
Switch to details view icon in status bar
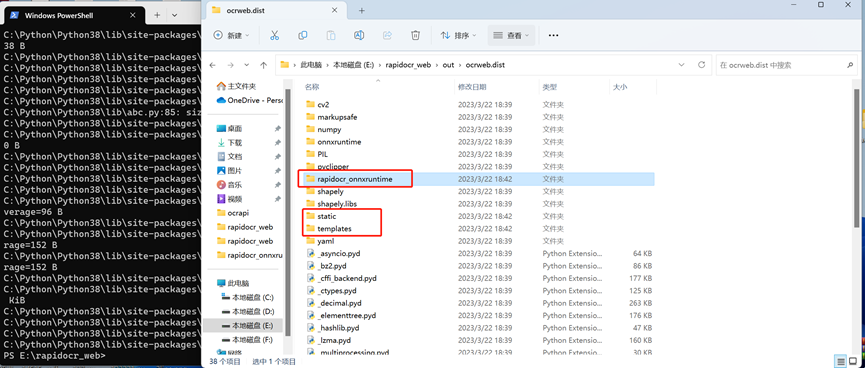tap(841, 361)
